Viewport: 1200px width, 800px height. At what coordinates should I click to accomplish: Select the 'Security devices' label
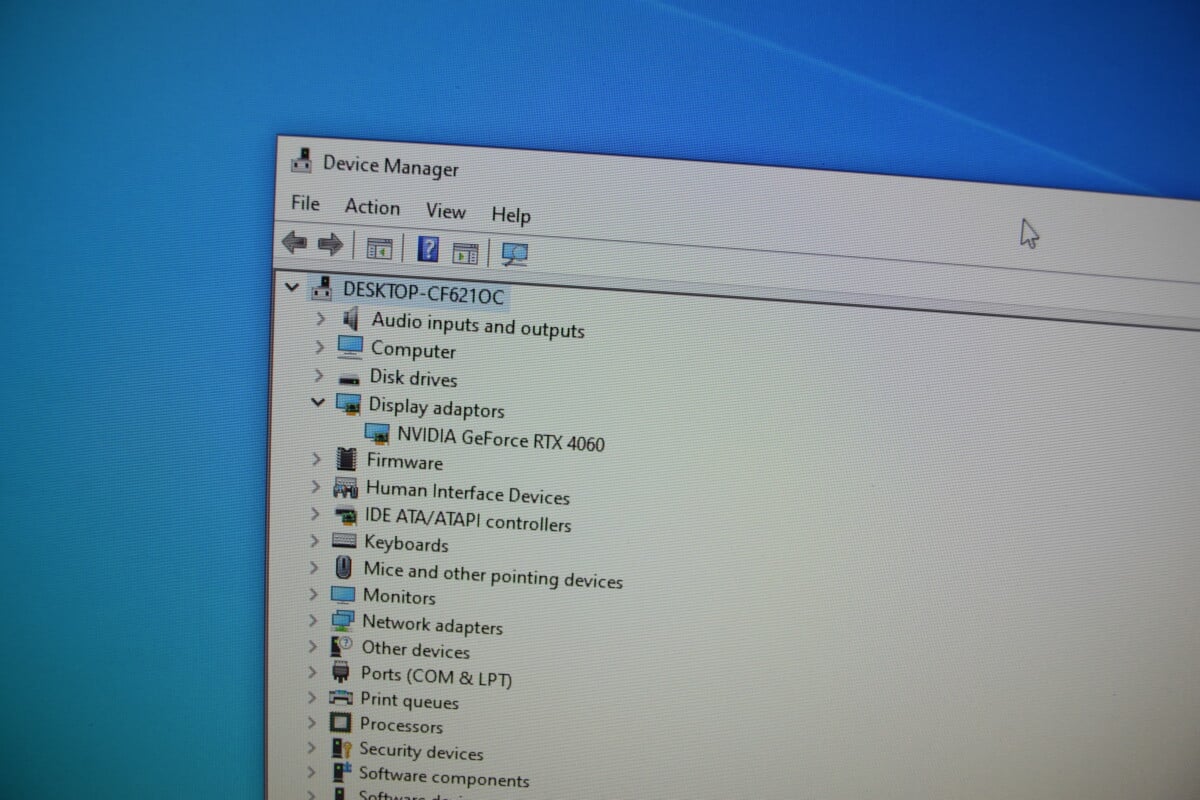(x=421, y=750)
